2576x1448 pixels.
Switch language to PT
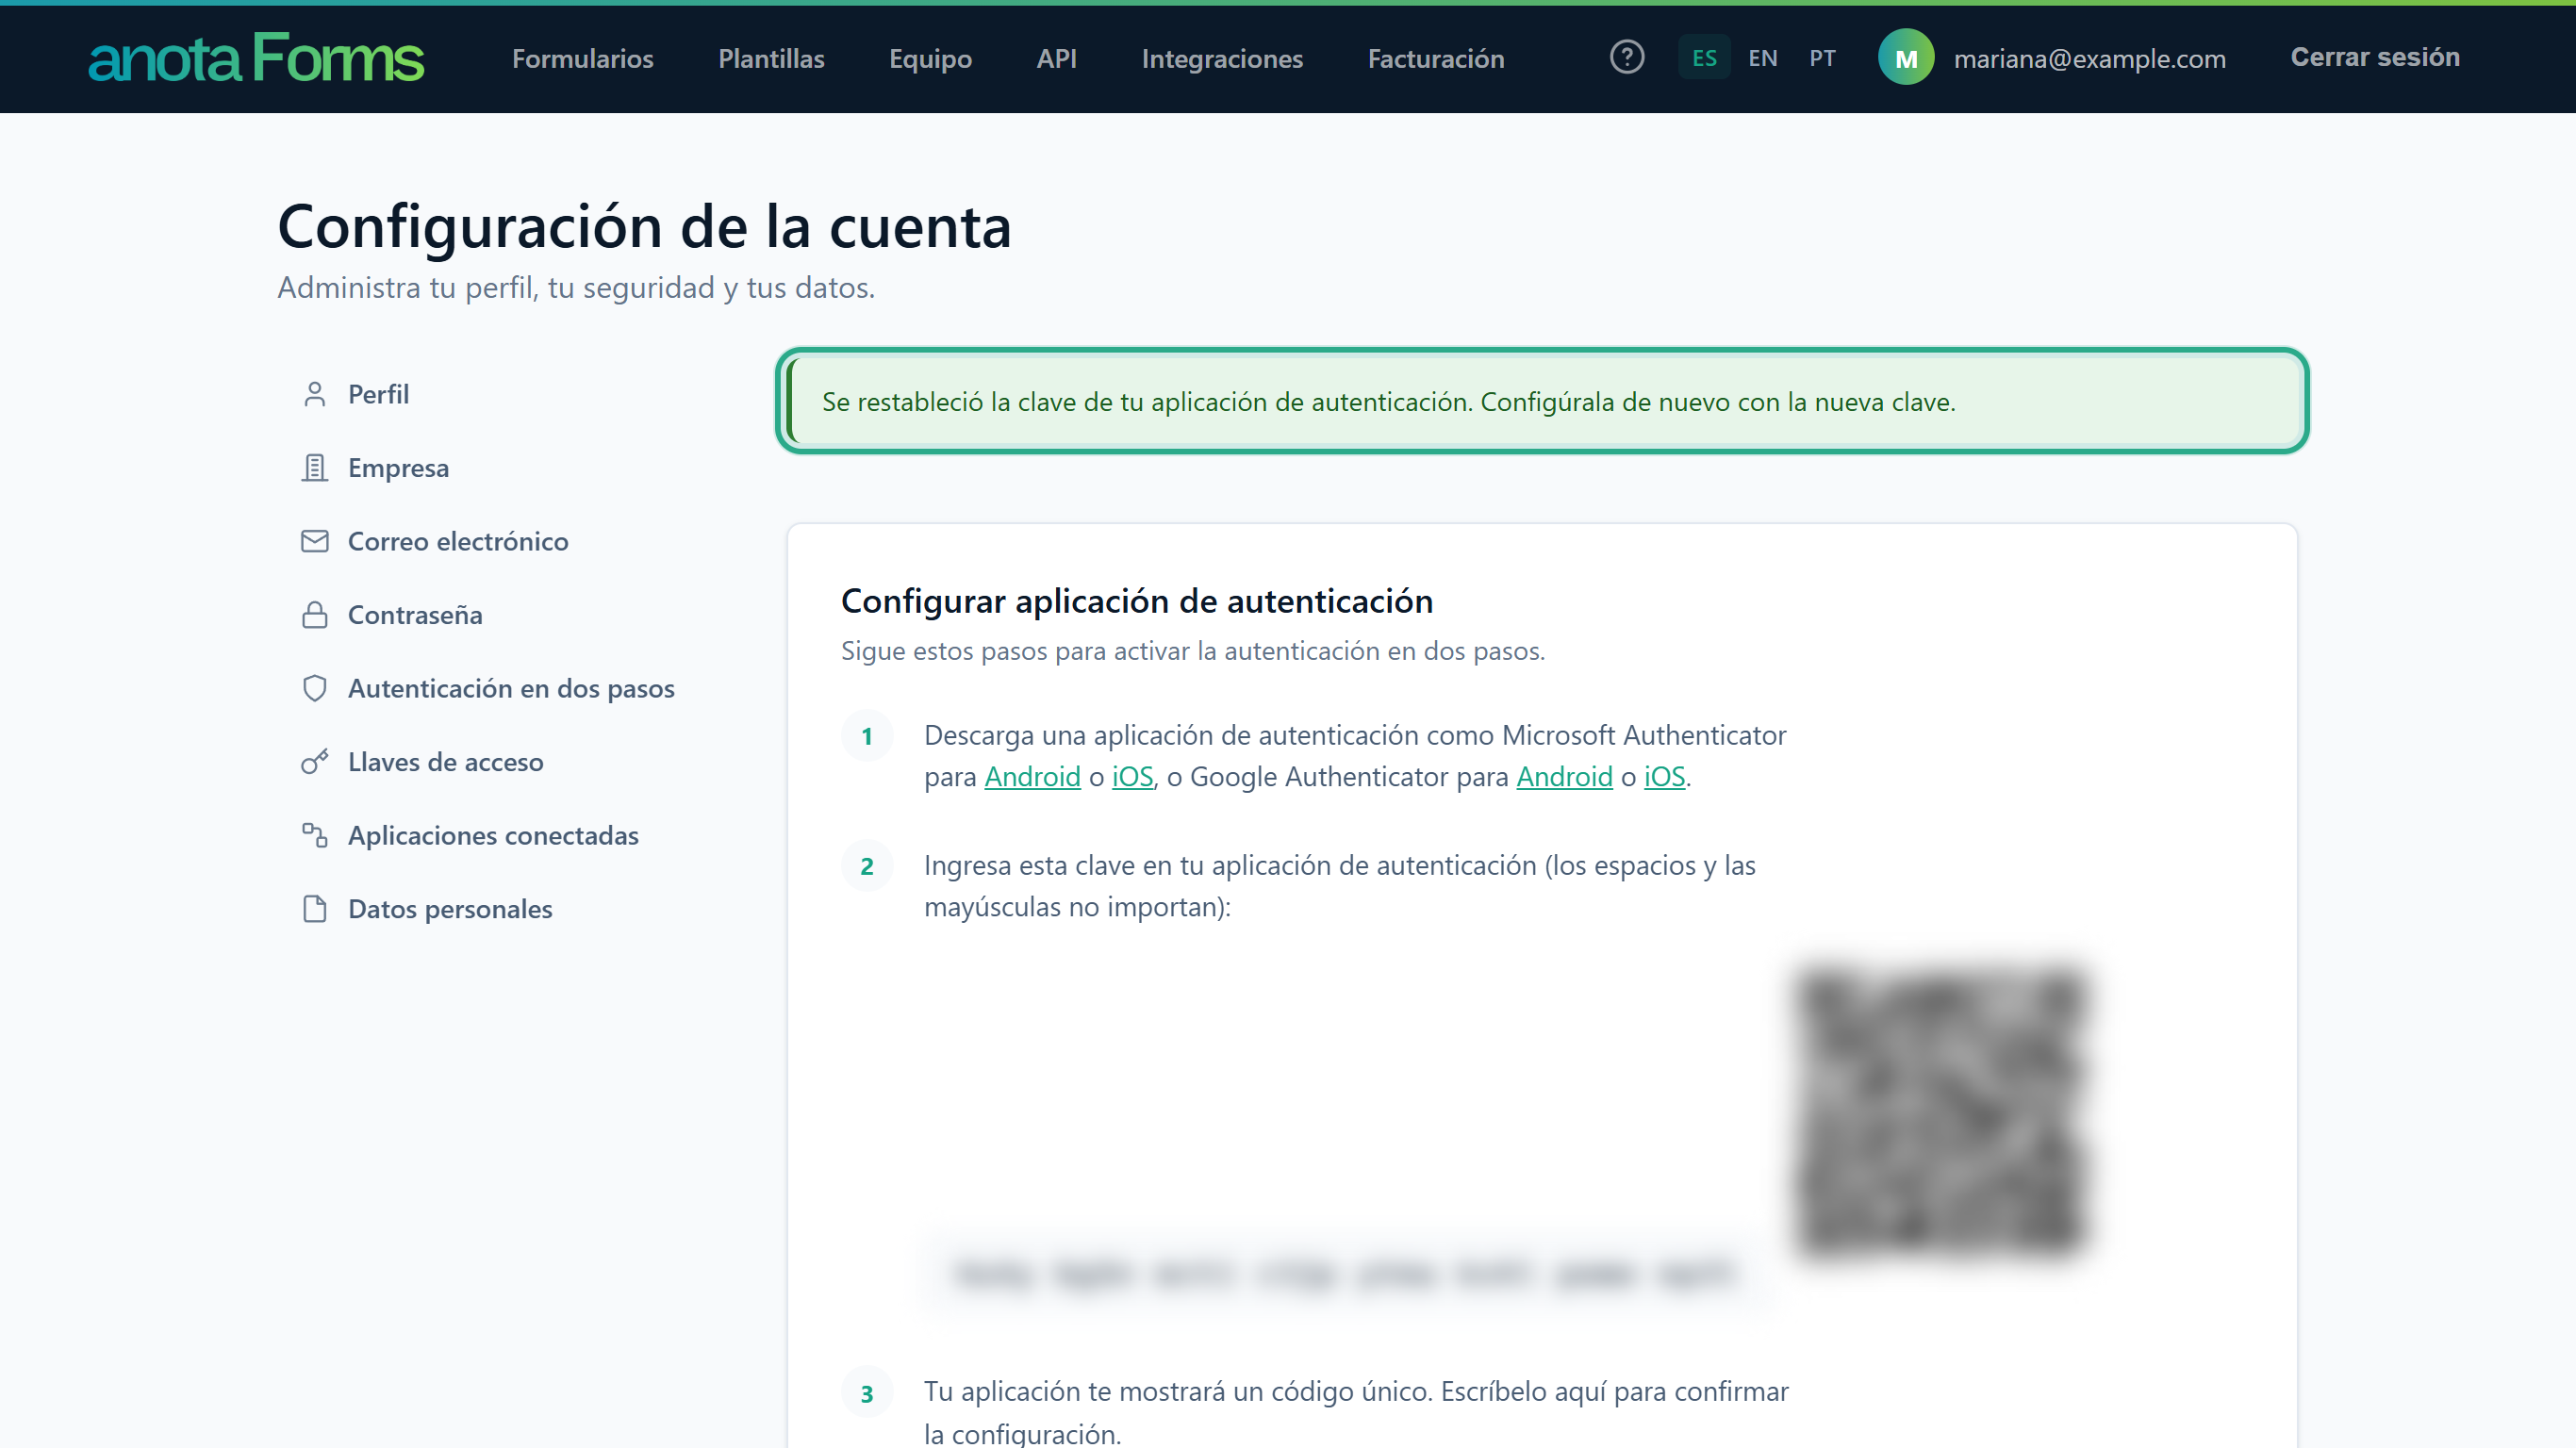(1822, 58)
